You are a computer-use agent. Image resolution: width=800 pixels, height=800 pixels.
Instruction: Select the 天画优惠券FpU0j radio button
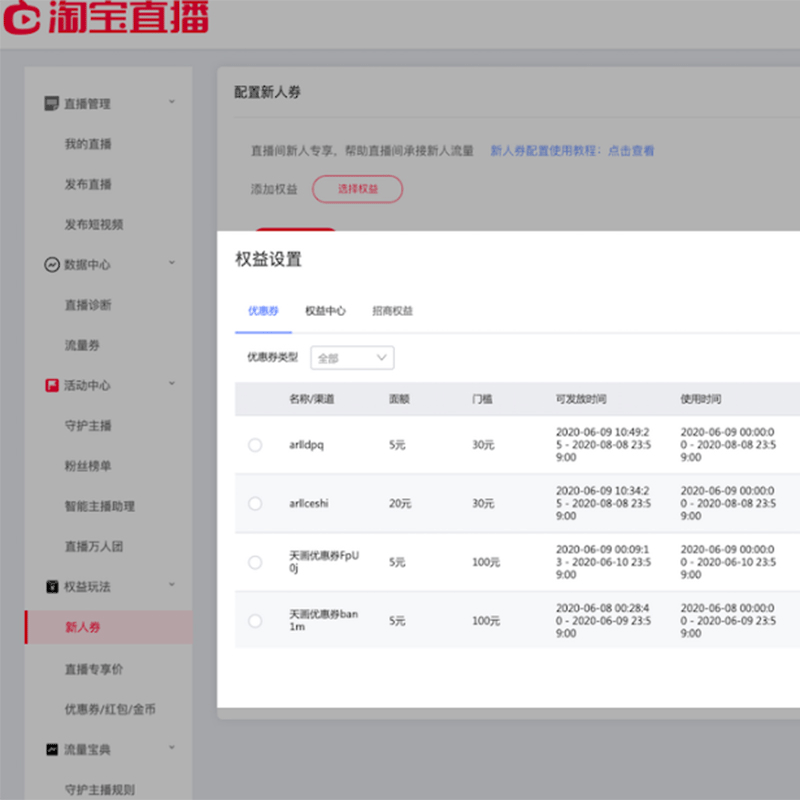tap(255, 562)
